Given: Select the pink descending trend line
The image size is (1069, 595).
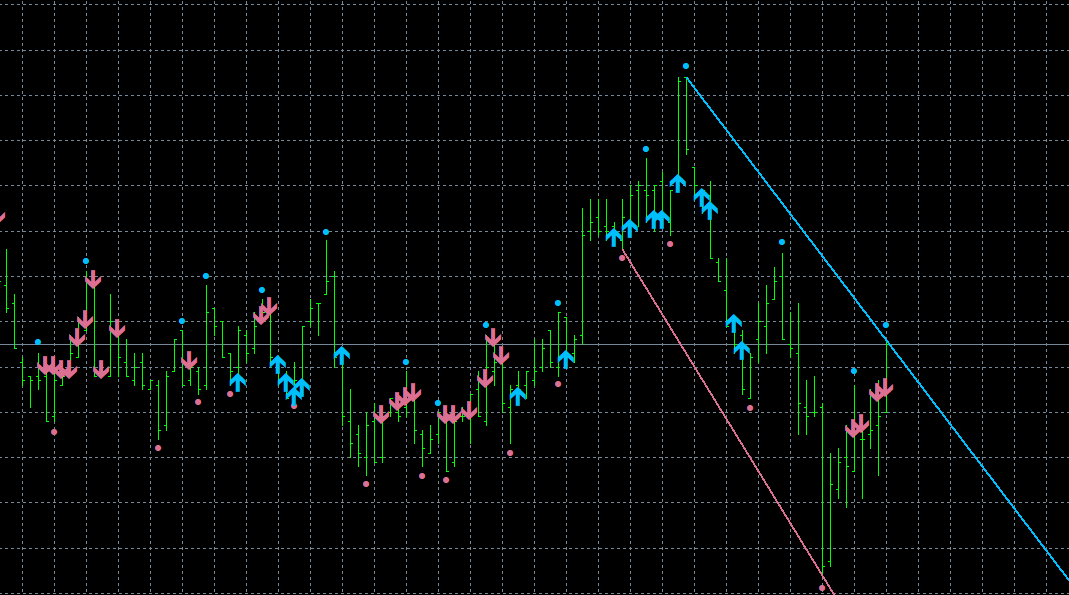Looking at the screenshot, I should tap(727, 423).
